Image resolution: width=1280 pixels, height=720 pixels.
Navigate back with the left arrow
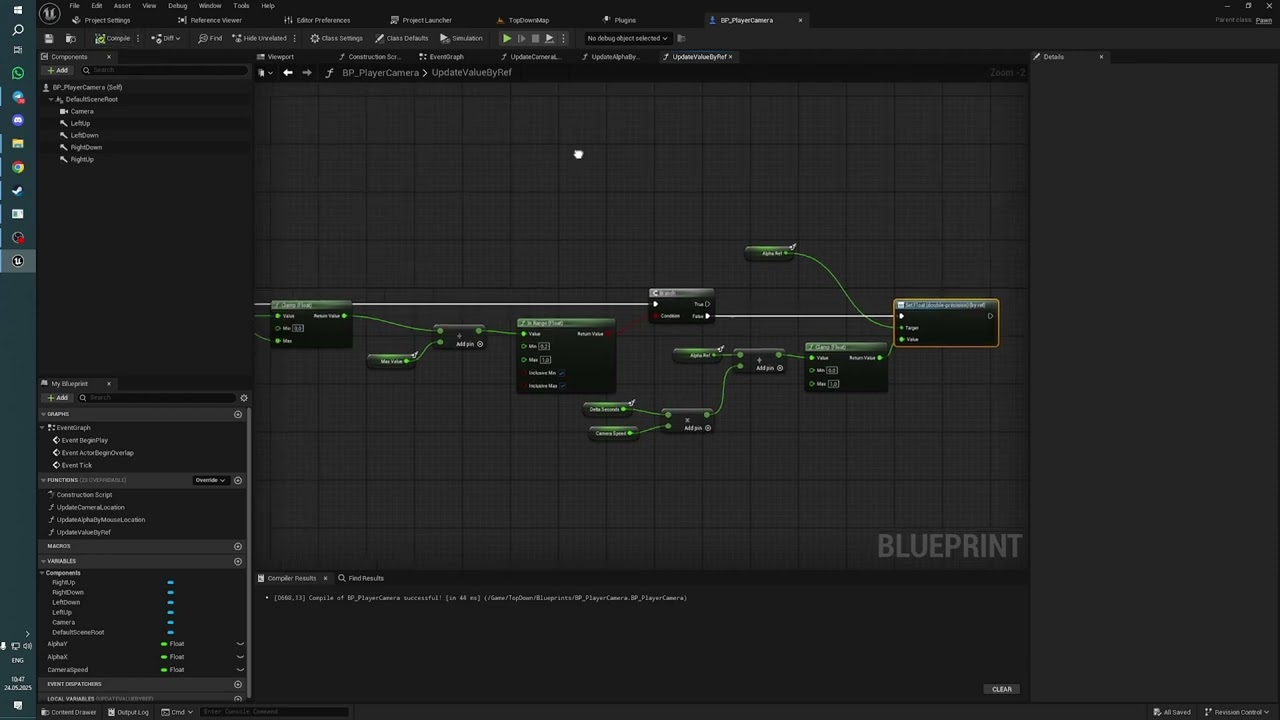[287, 73]
